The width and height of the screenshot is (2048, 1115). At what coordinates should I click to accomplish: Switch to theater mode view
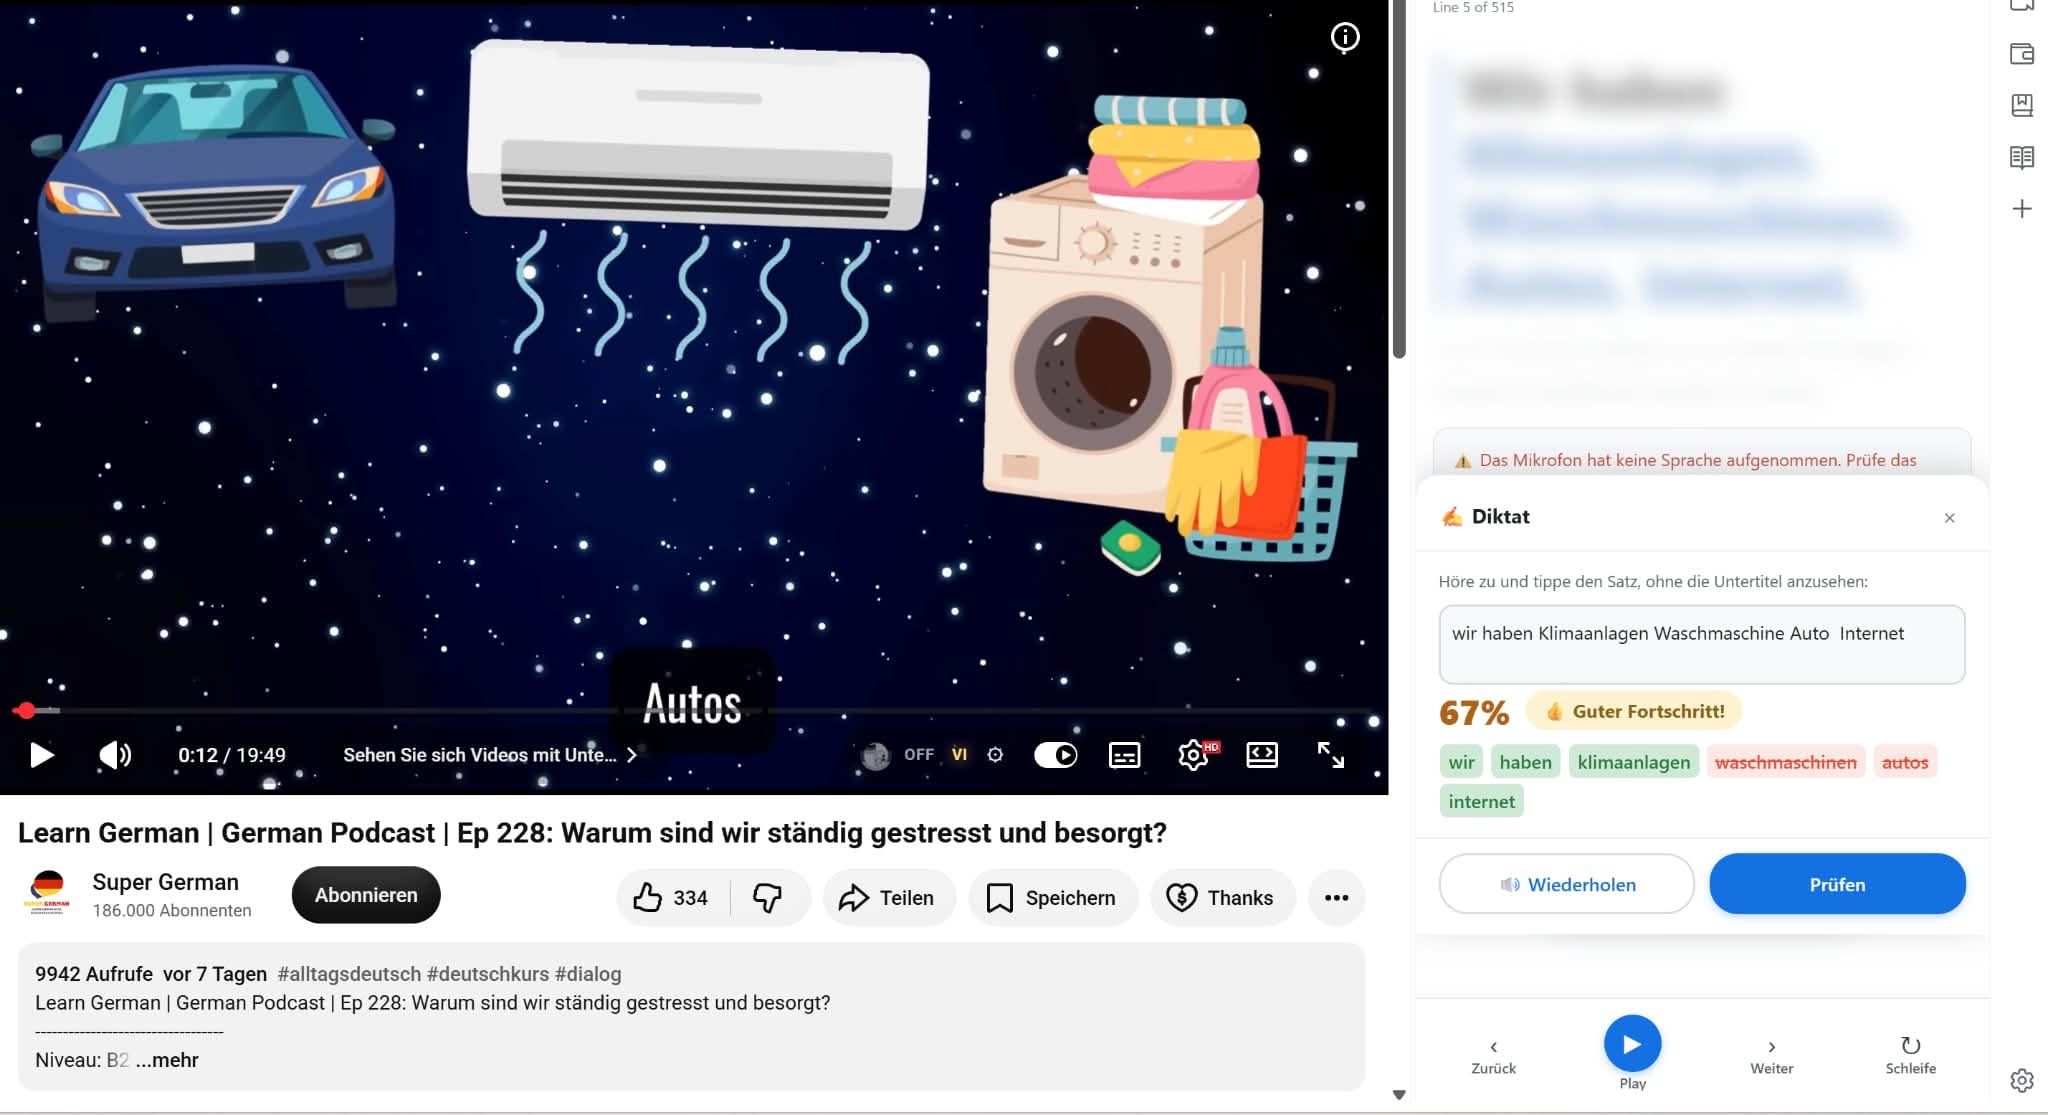1262,755
